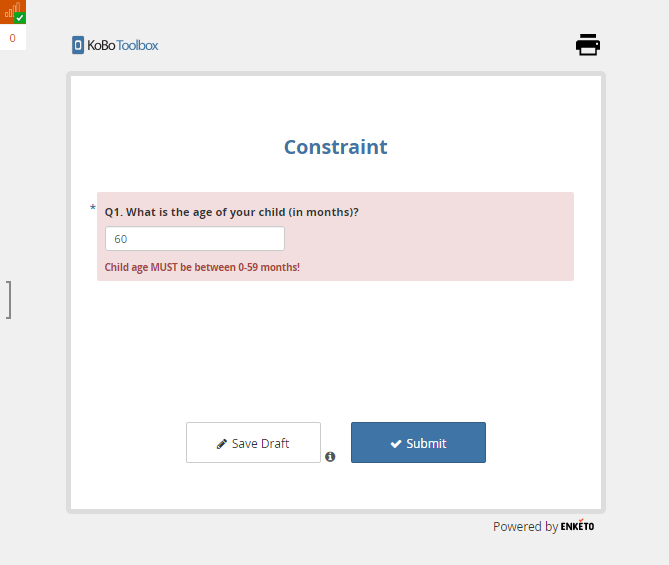Viewport: 669px width, 565px height.
Task: Click the "Powered by" footer text
Action: pyautogui.click(x=525, y=527)
